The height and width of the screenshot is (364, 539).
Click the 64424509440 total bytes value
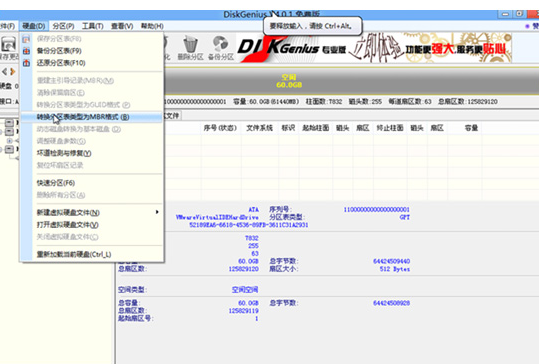pyautogui.click(x=392, y=262)
